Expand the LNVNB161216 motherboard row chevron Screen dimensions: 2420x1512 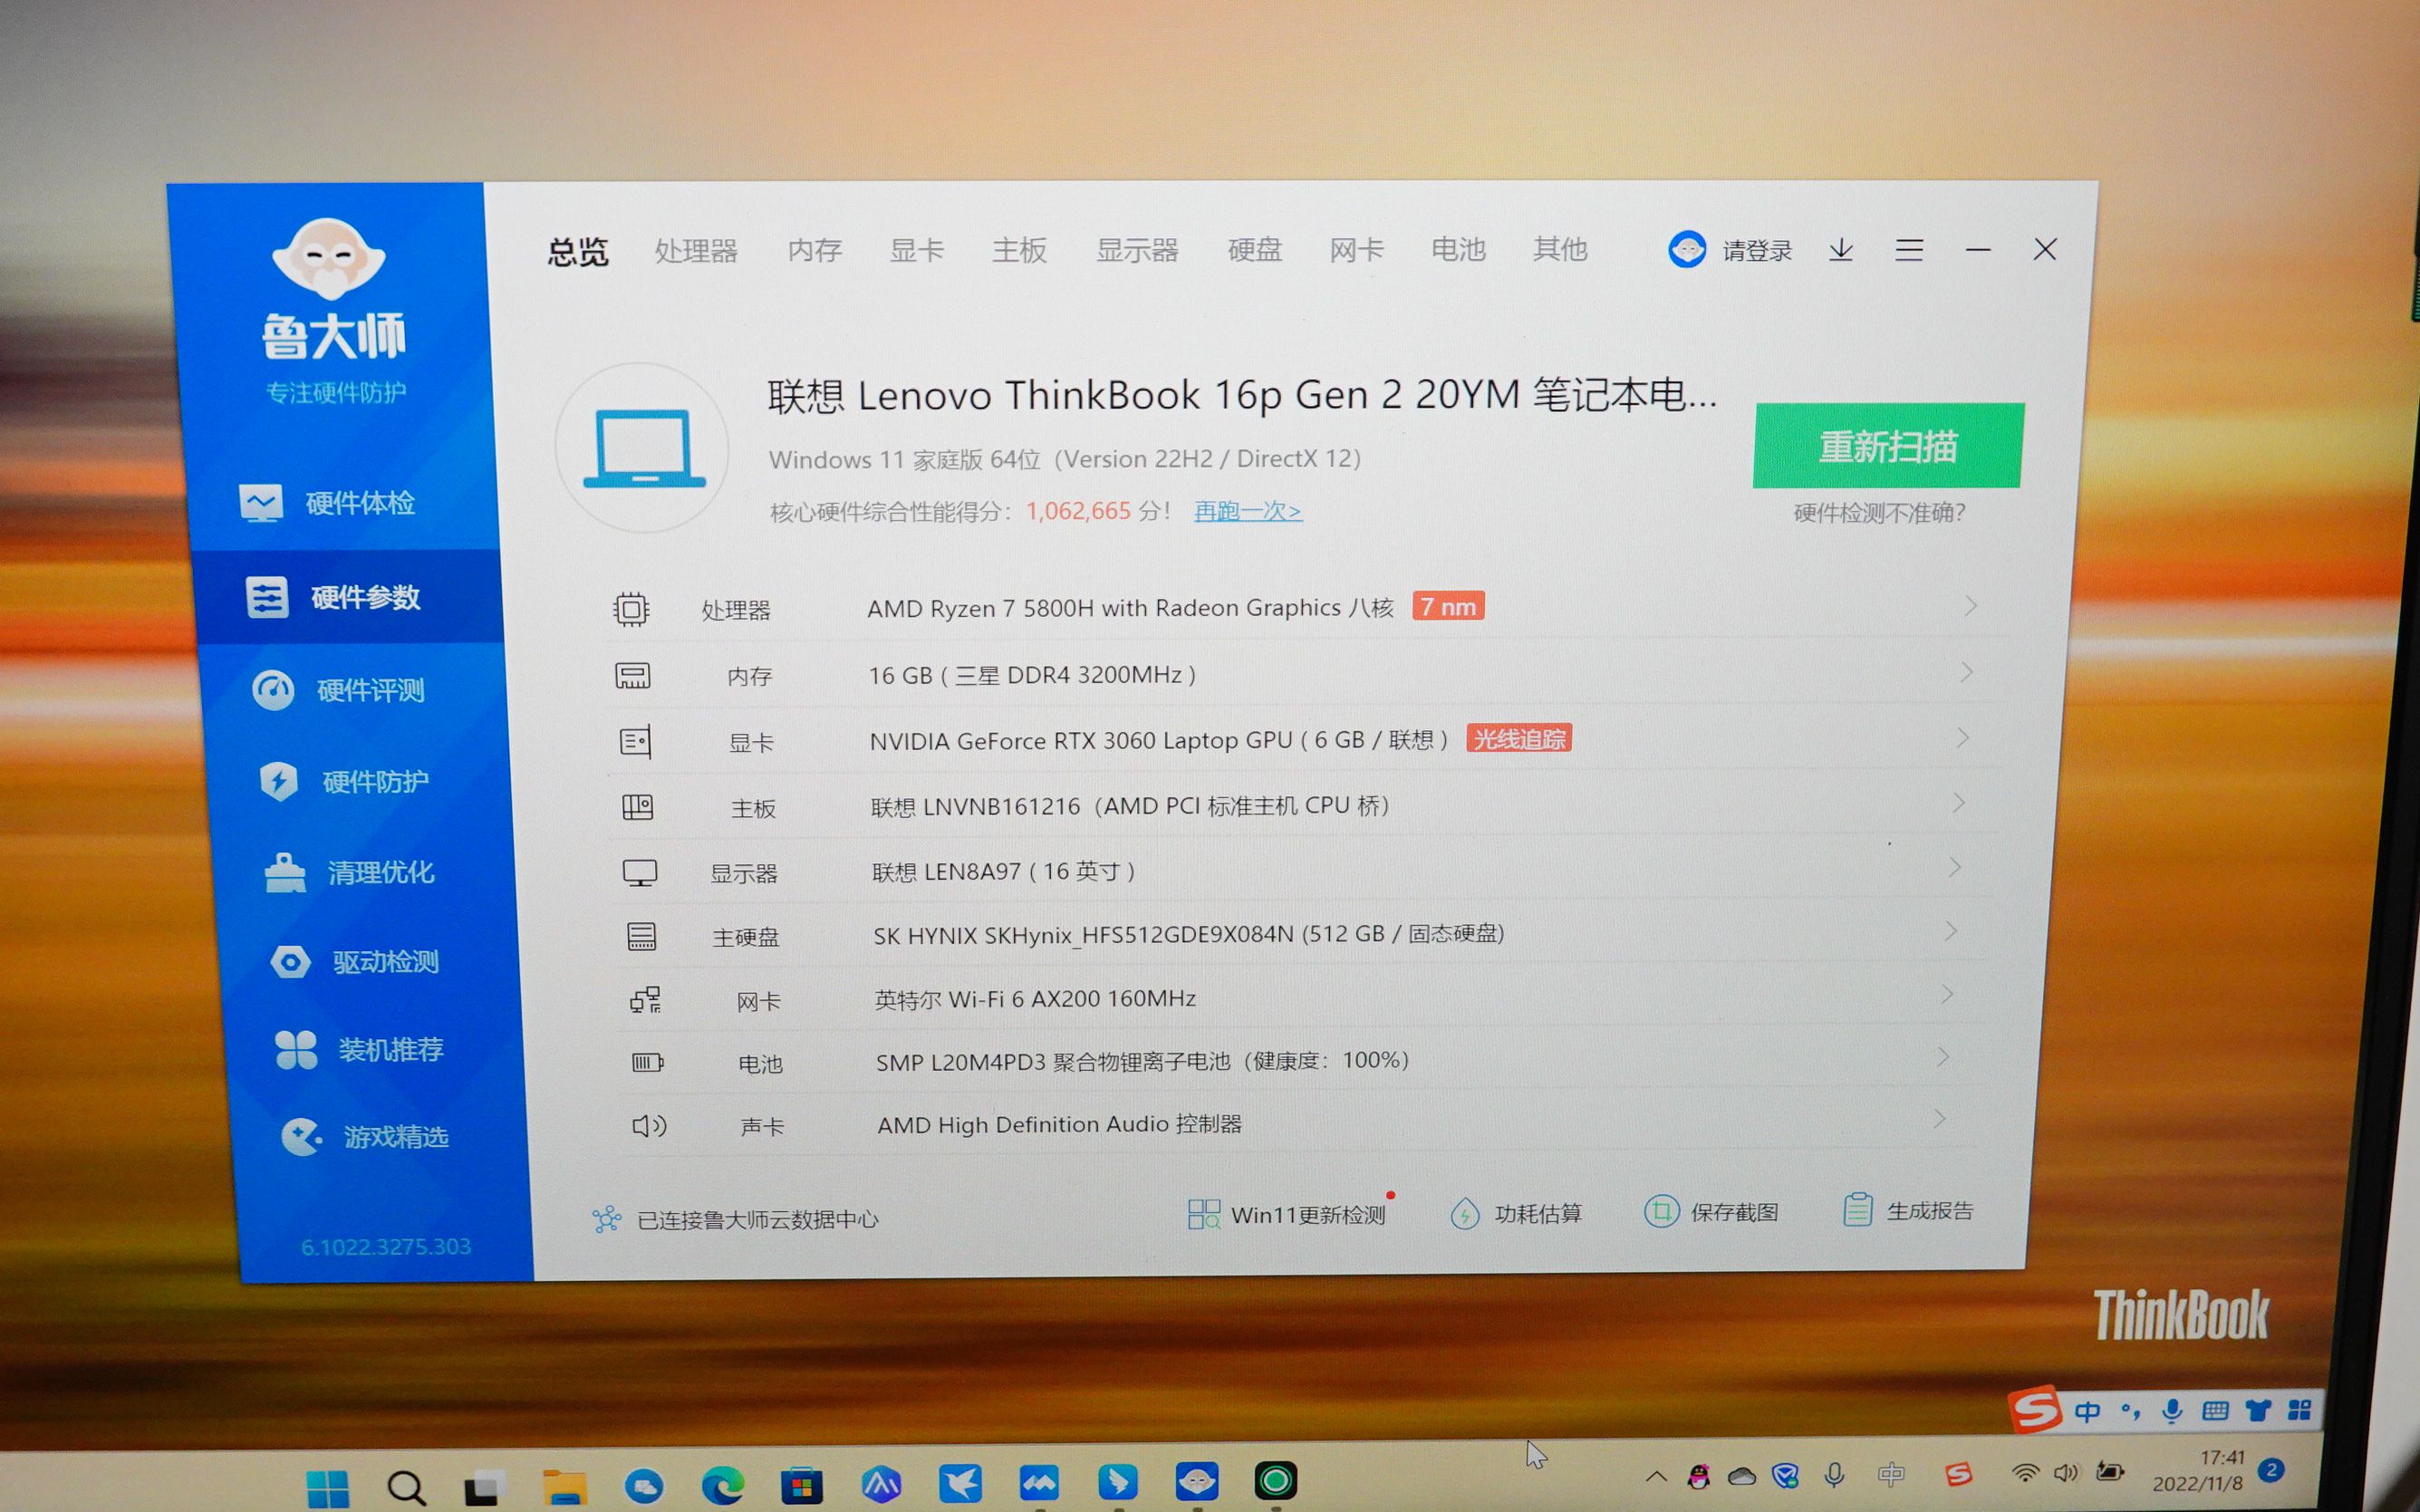point(1958,803)
